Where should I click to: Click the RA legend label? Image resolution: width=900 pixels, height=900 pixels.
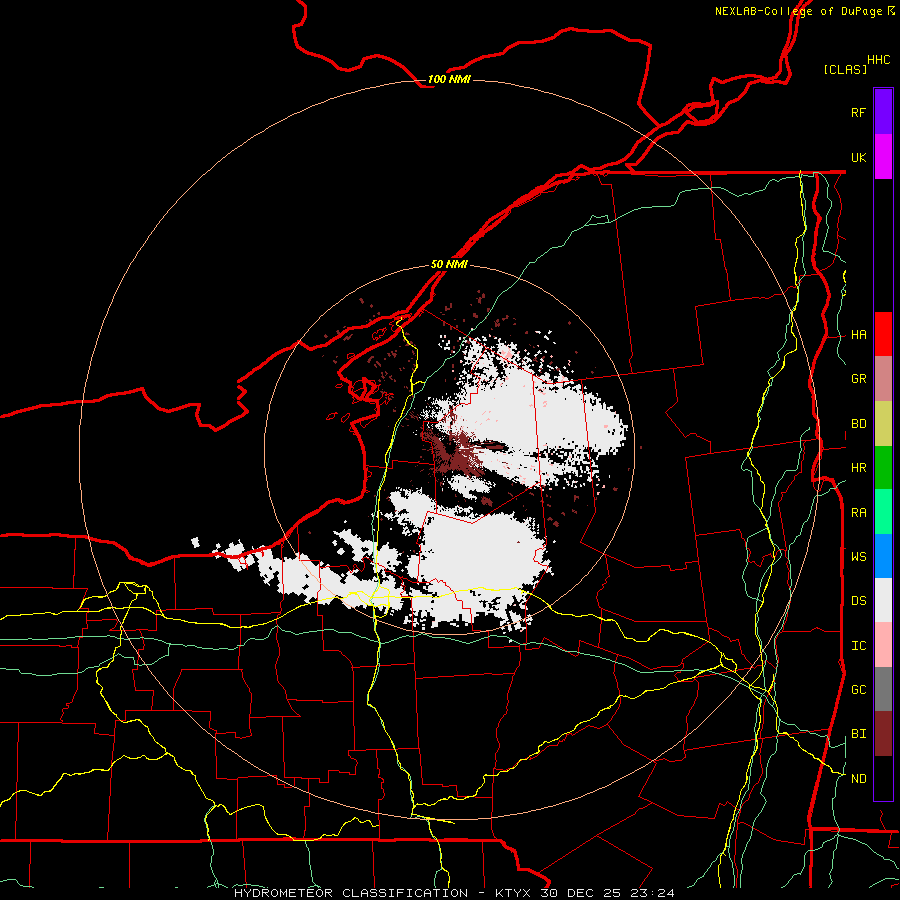click(x=858, y=513)
